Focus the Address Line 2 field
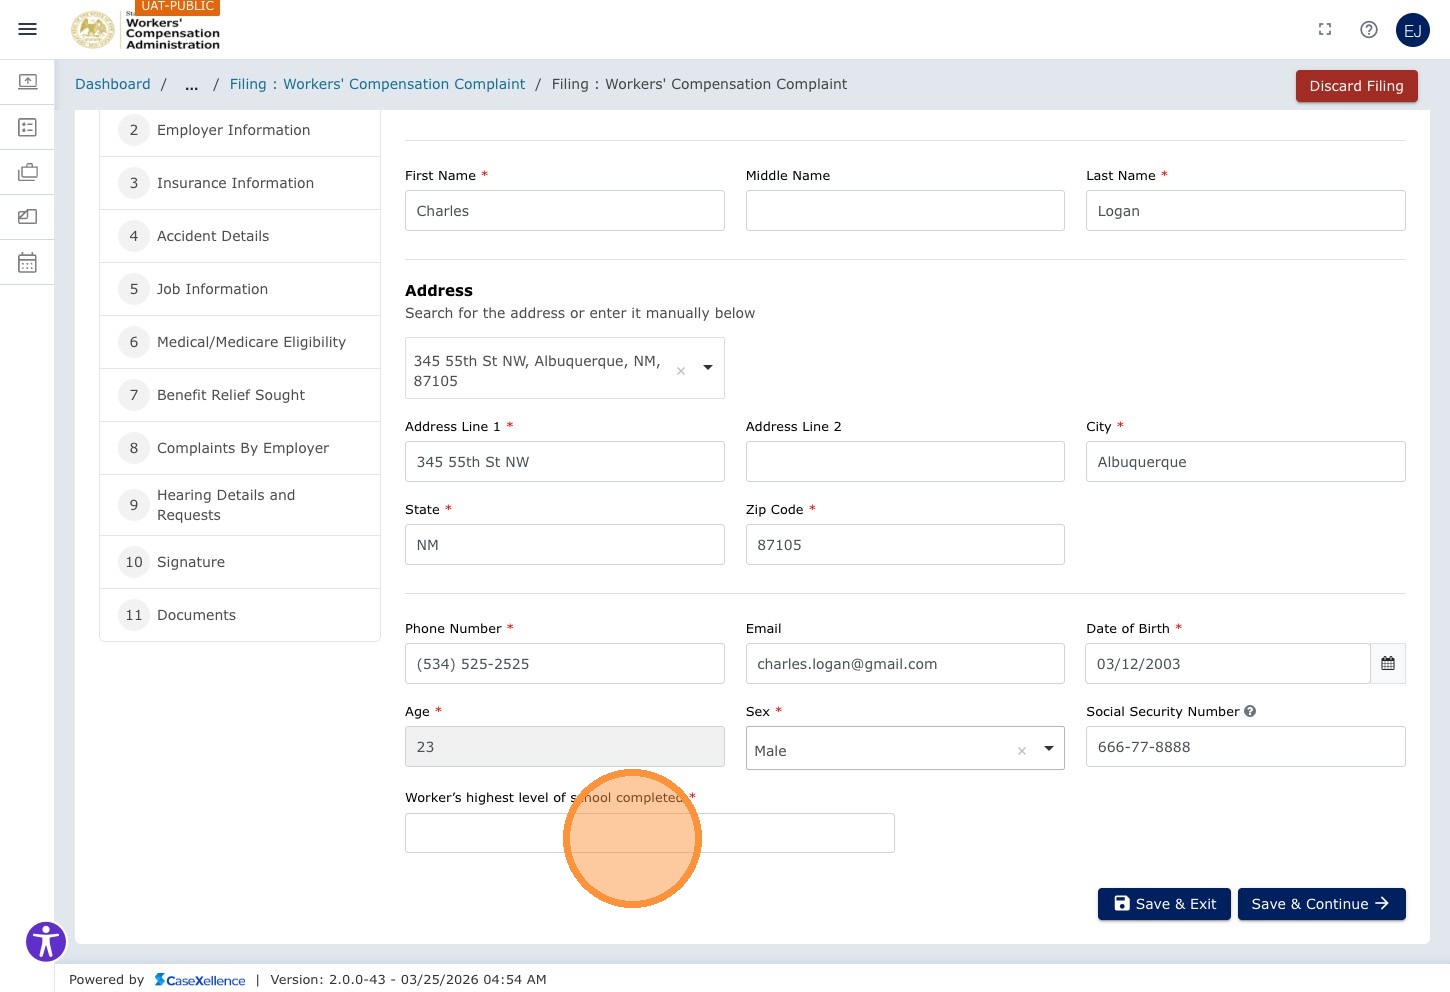The width and height of the screenshot is (1450, 992). click(x=905, y=462)
